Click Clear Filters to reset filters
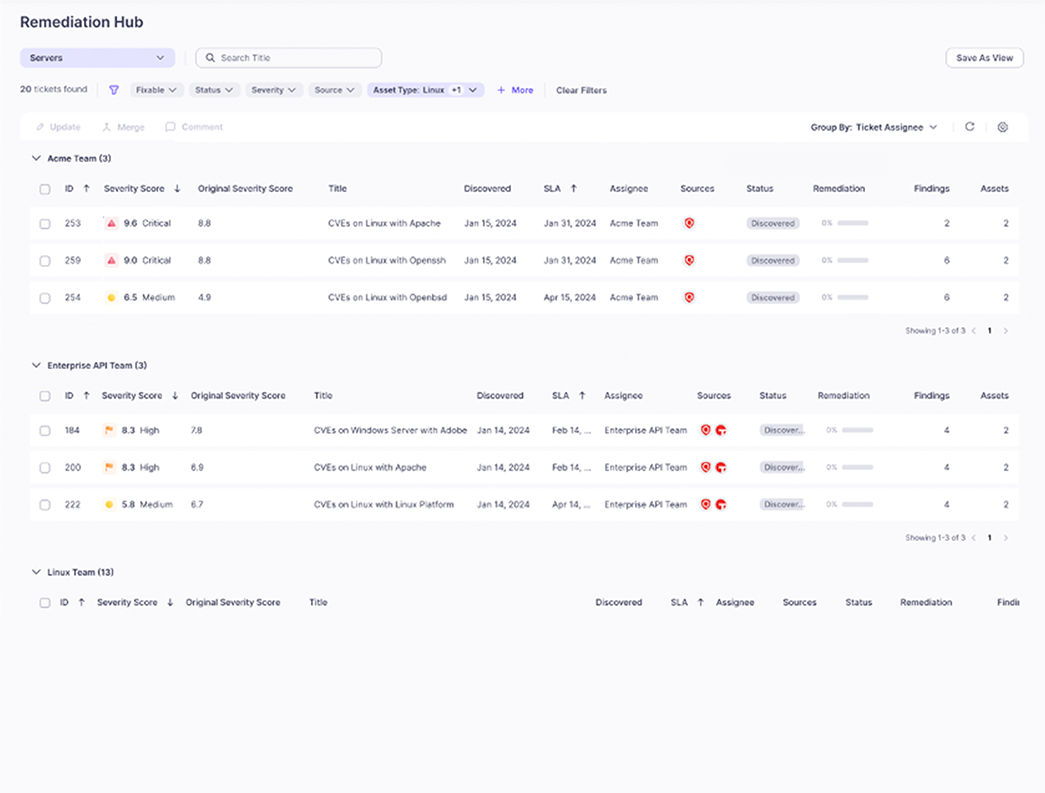The height and width of the screenshot is (793, 1045). point(581,90)
